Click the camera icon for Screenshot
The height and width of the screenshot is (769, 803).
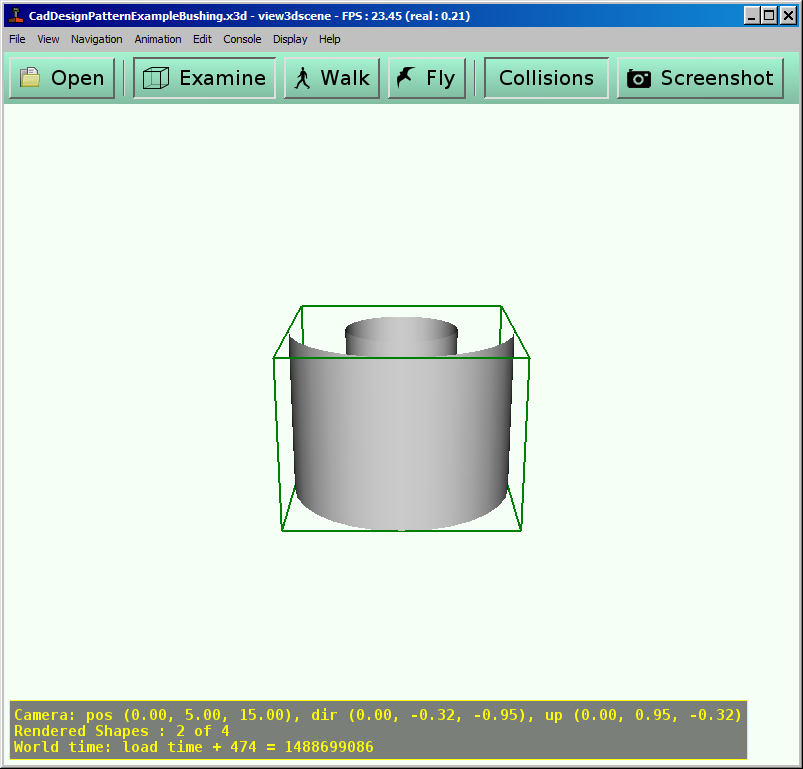click(639, 79)
